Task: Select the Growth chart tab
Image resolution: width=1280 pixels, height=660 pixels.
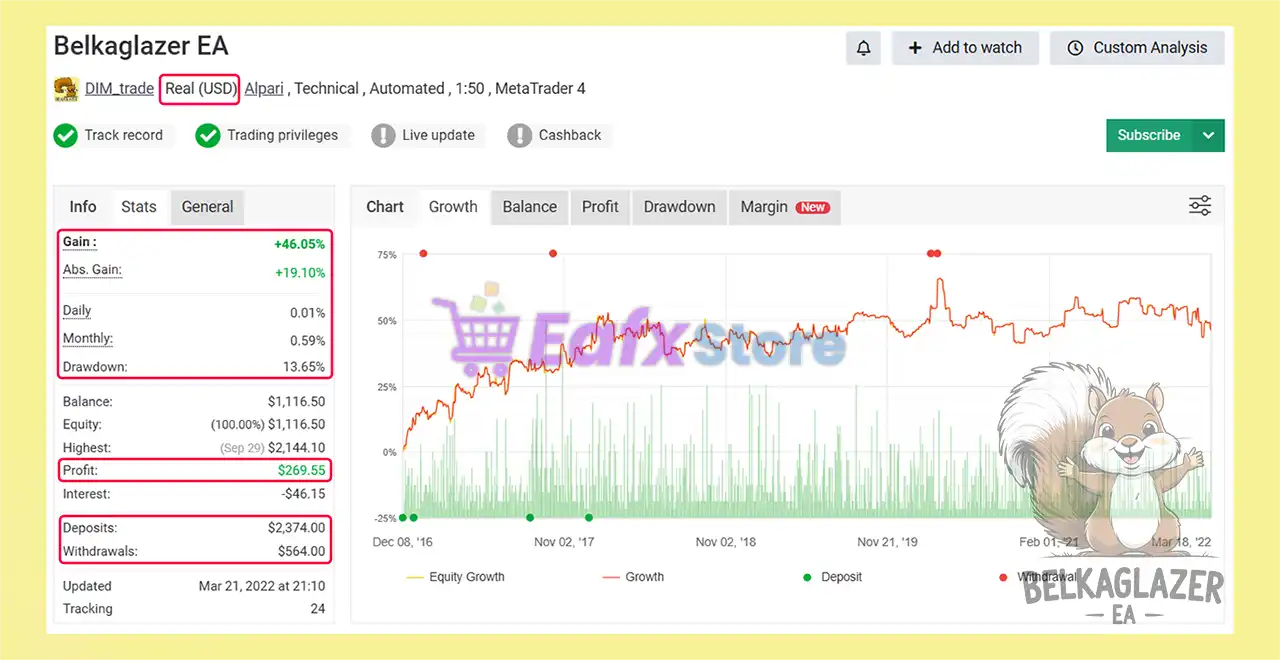Action: tap(453, 207)
